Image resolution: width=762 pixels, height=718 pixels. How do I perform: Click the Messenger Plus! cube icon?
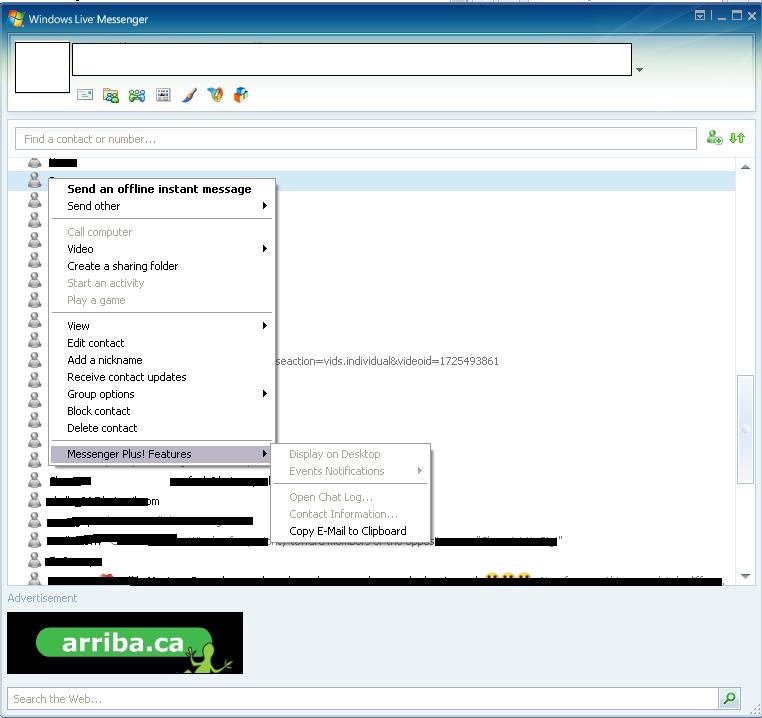pos(240,95)
